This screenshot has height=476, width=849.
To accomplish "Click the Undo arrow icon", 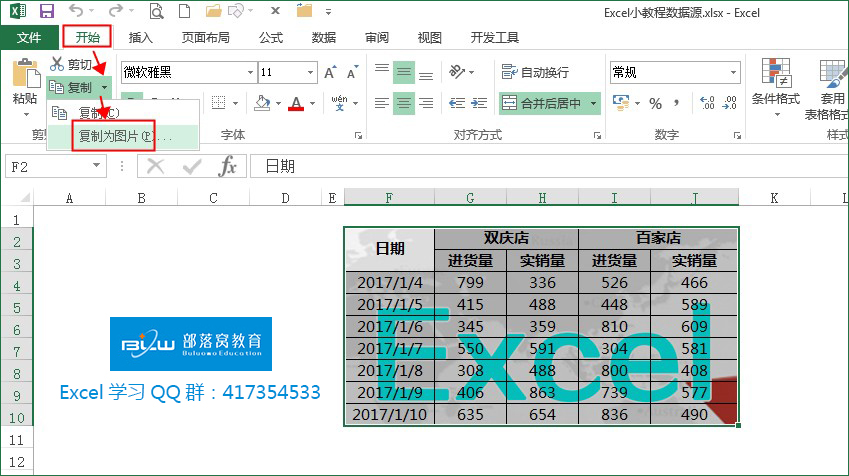I will (x=76, y=10).
